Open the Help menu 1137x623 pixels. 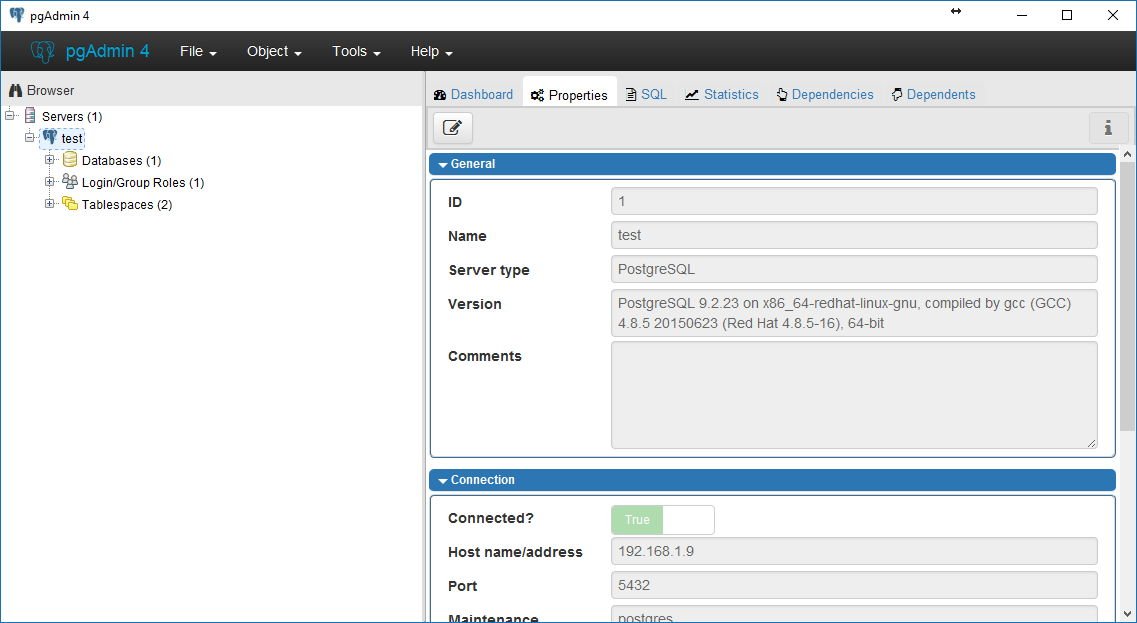pyautogui.click(x=431, y=51)
